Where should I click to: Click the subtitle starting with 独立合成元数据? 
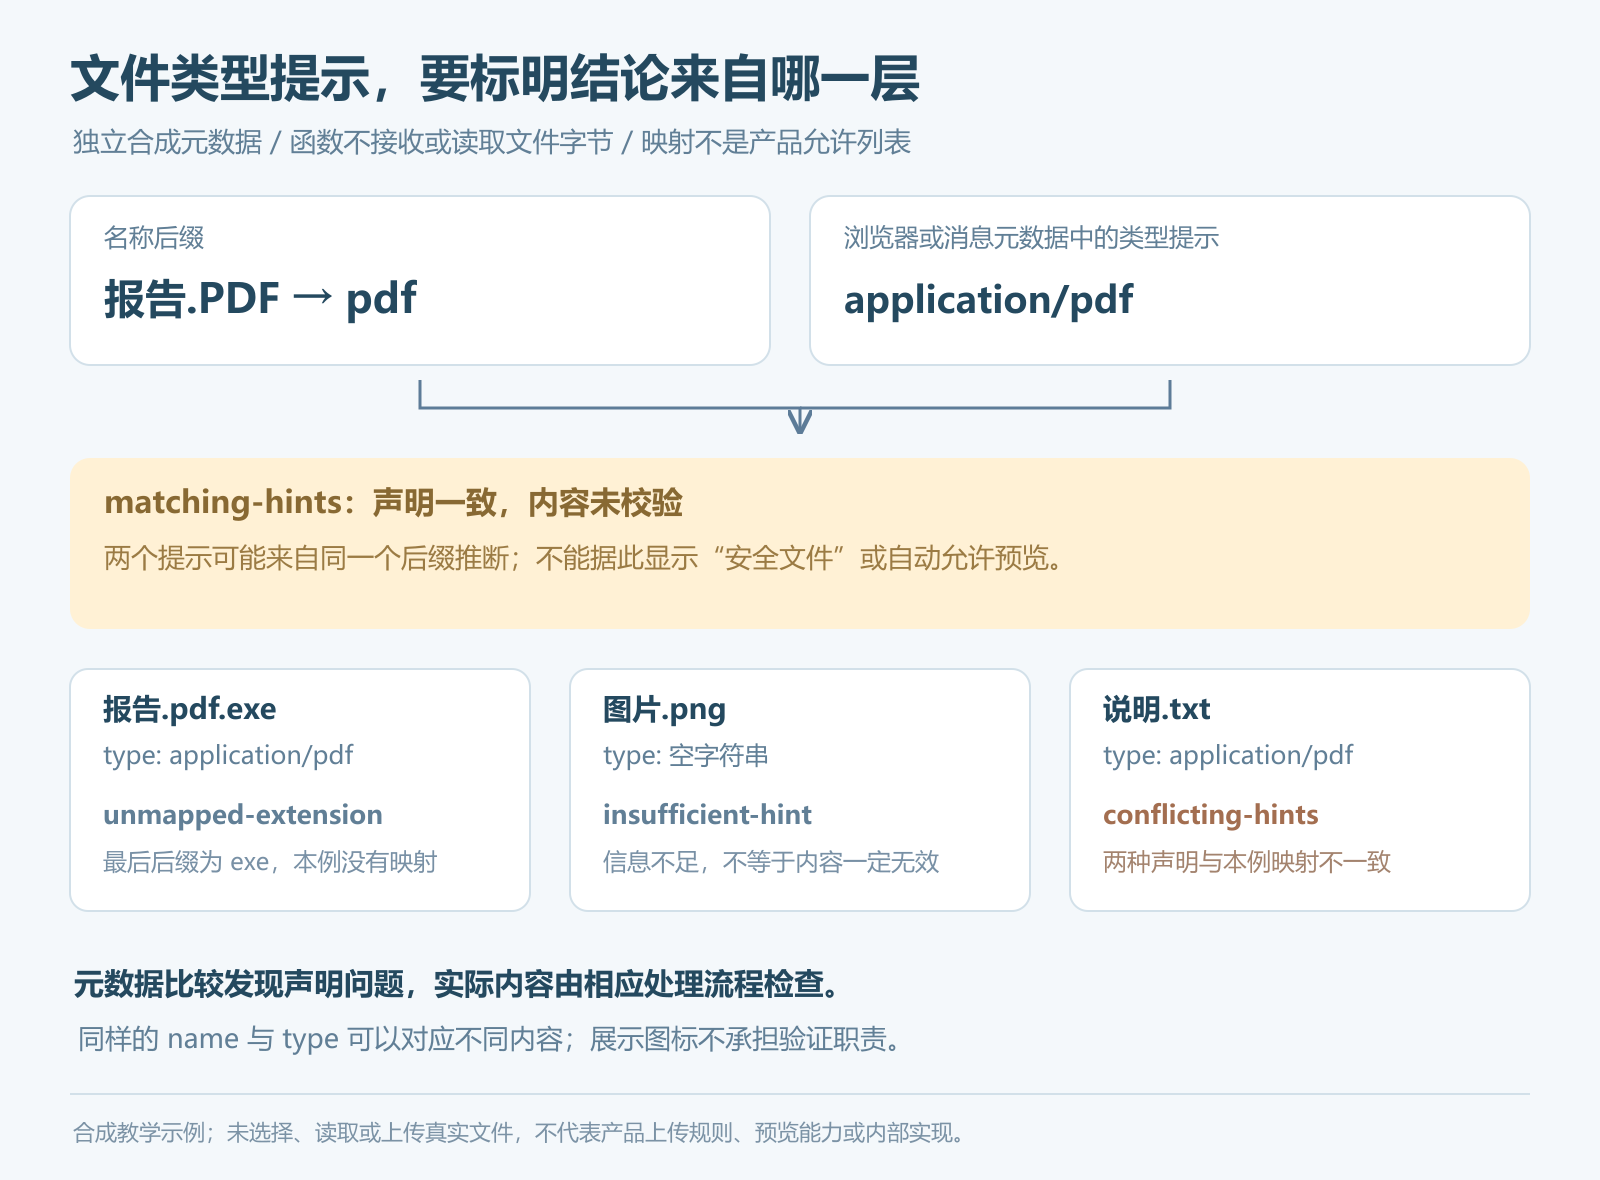tap(491, 143)
